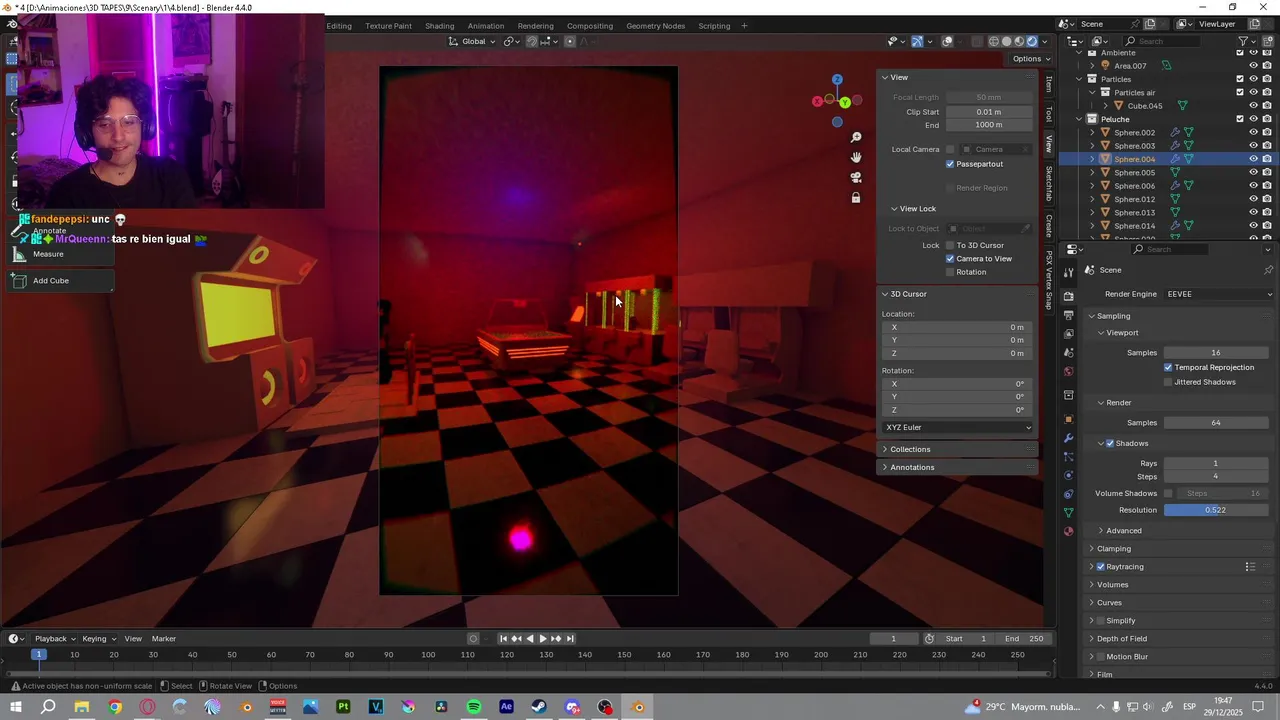Toggle viewport gizmos icon in header
This screenshot has width=1280, height=720.
click(x=917, y=41)
